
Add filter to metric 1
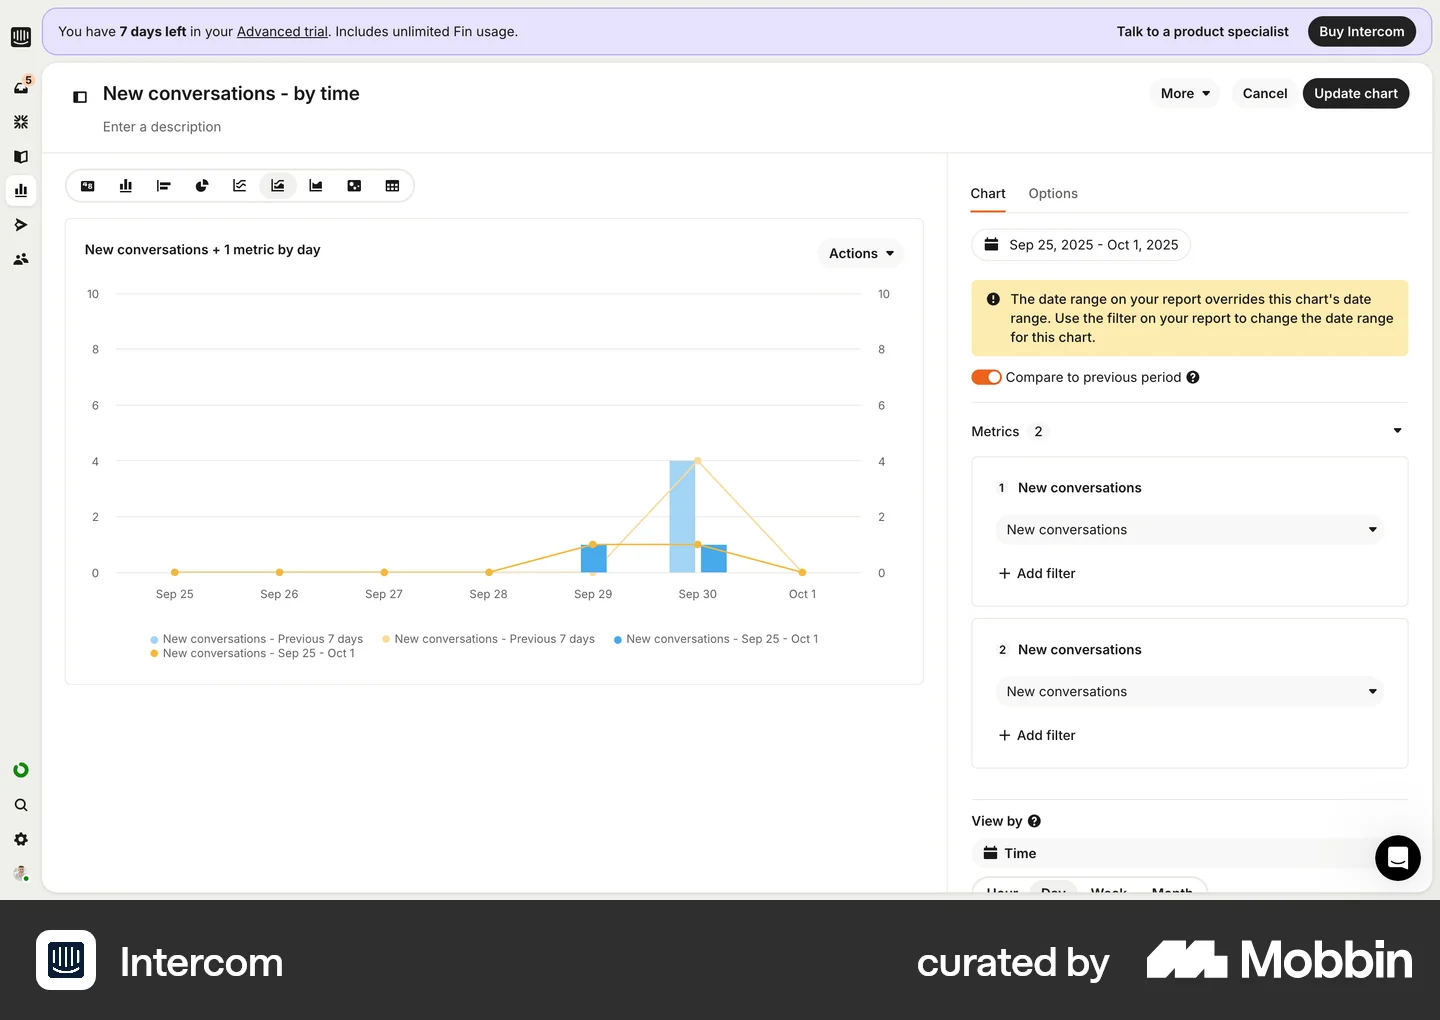click(x=1037, y=574)
